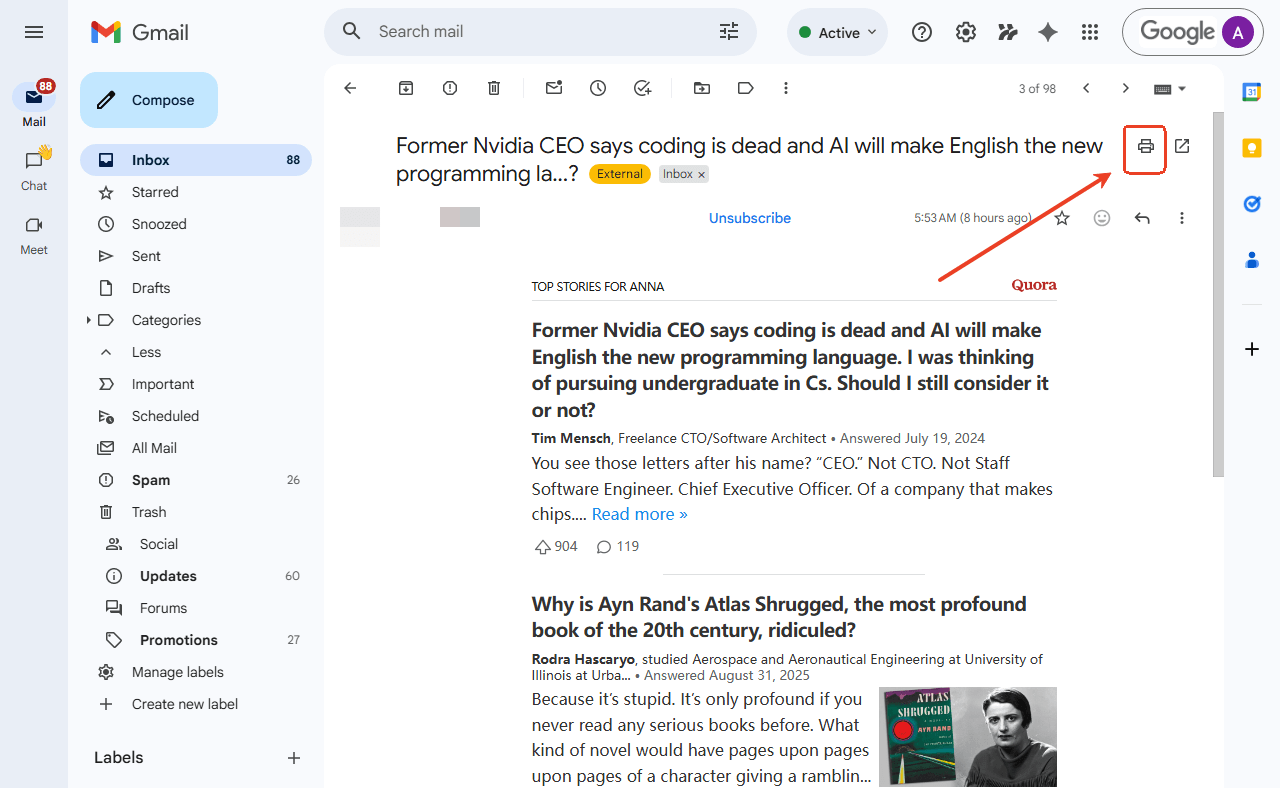Add a new label with plus icon

click(294, 758)
